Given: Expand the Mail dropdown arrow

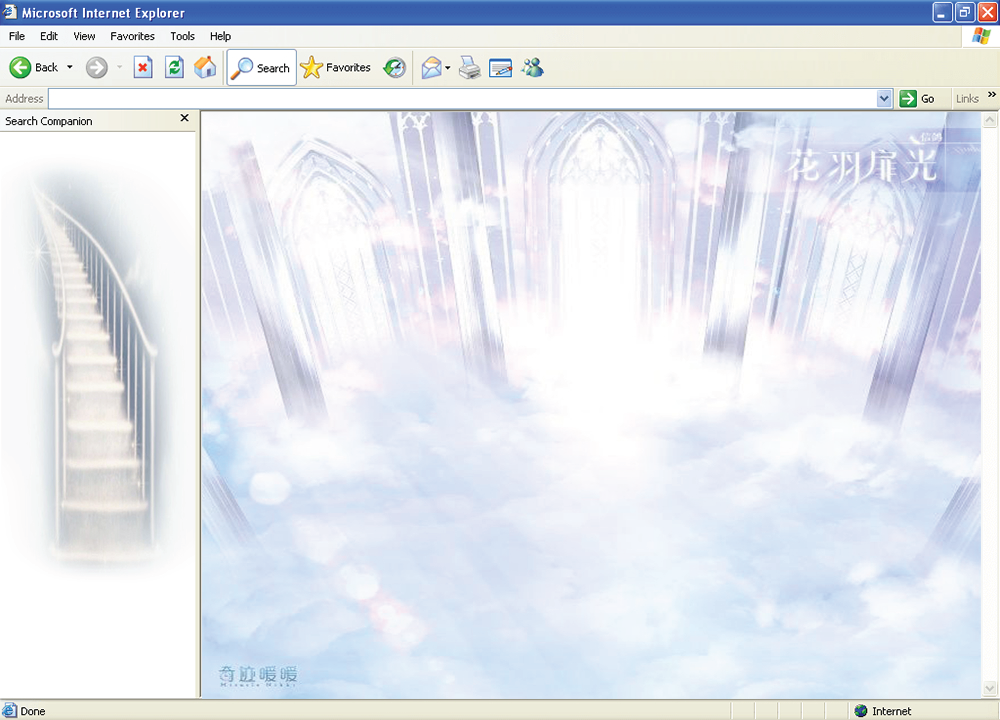Looking at the screenshot, I should tap(448, 68).
